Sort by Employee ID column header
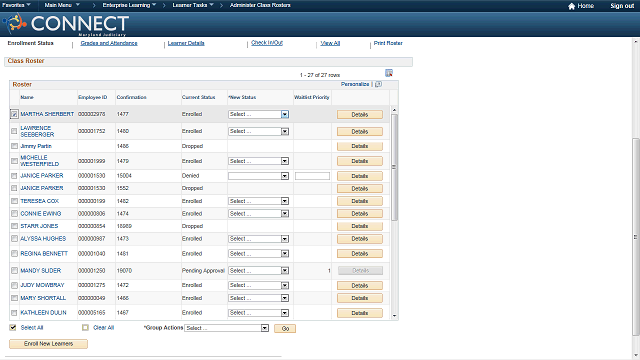This screenshot has height=360, width=640. (93, 97)
